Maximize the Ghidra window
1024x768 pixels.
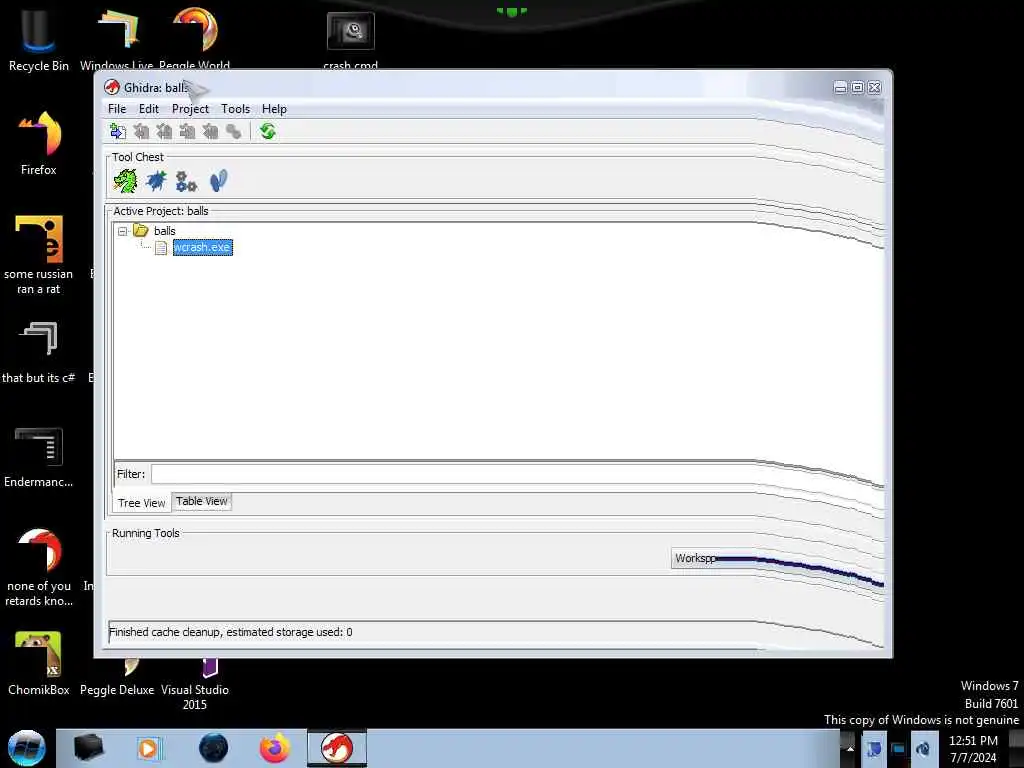pyautogui.click(x=857, y=88)
